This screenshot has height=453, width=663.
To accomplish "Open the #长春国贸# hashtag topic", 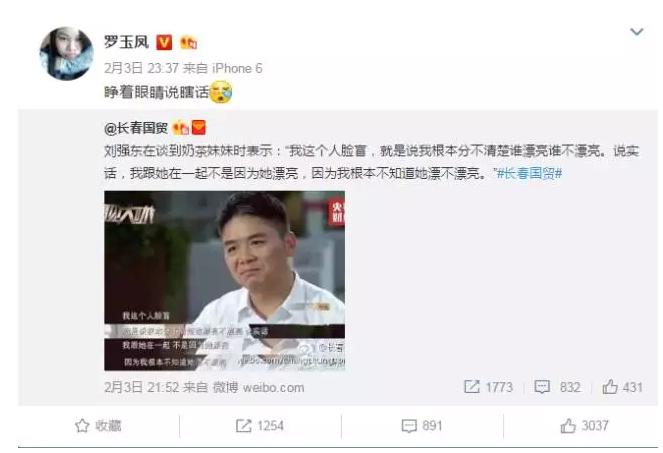I will (x=529, y=173).
